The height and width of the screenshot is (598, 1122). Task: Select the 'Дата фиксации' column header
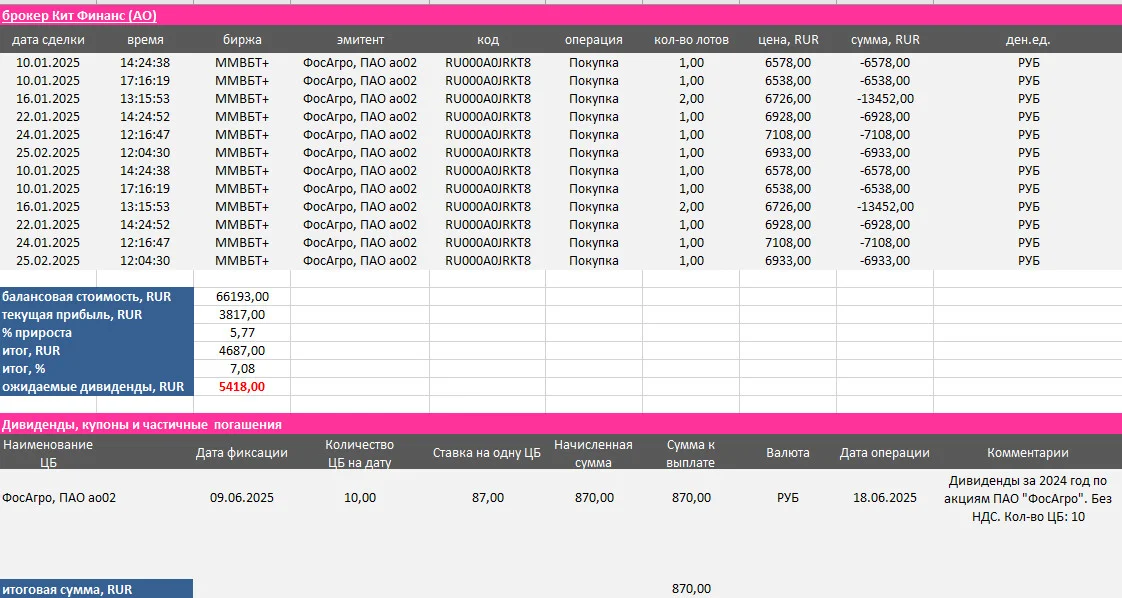[242, 453]
